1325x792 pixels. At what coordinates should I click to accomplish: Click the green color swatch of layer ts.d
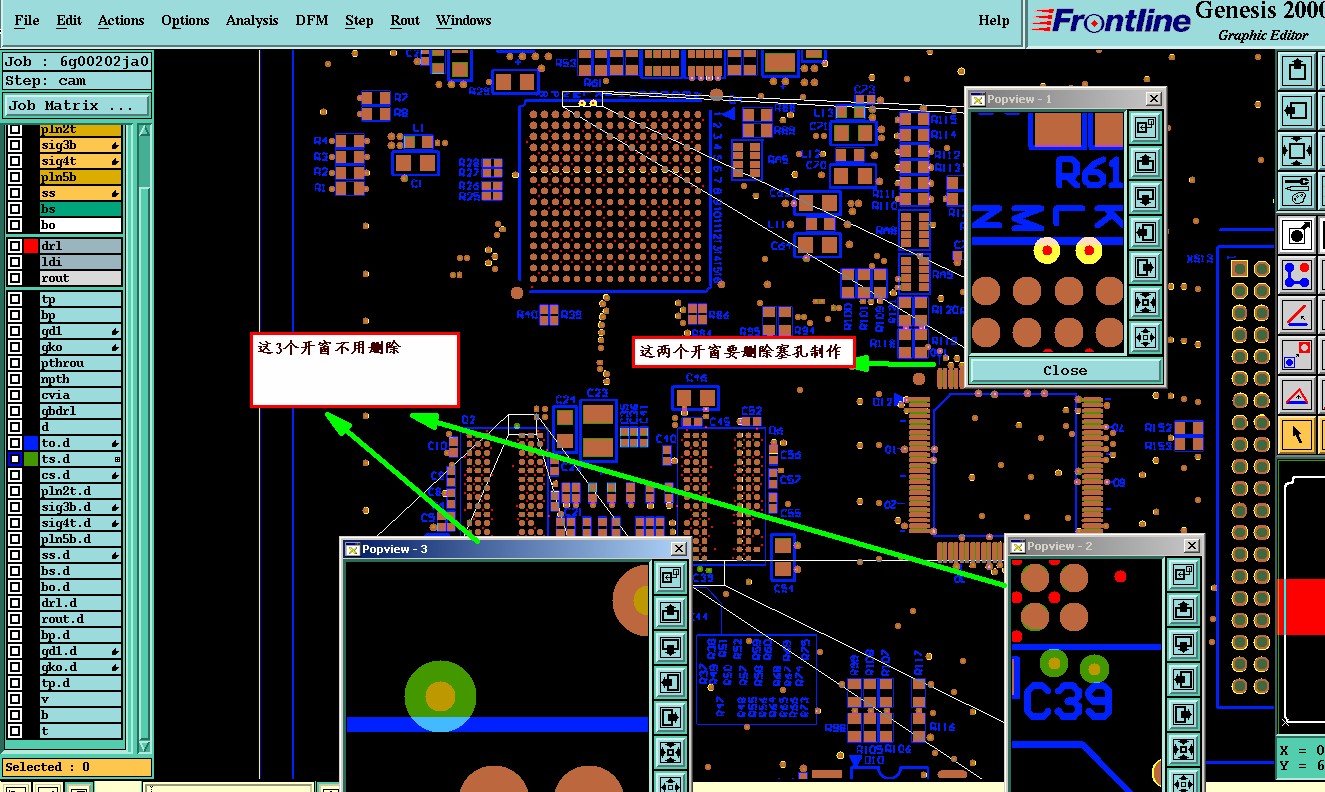(x=30, y=459)
